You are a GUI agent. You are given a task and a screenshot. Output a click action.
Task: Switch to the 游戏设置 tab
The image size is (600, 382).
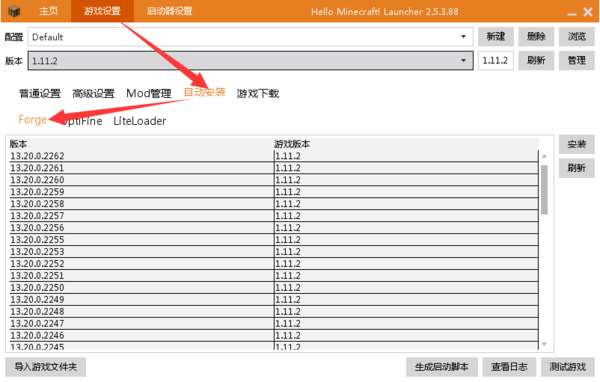point(102,11)
